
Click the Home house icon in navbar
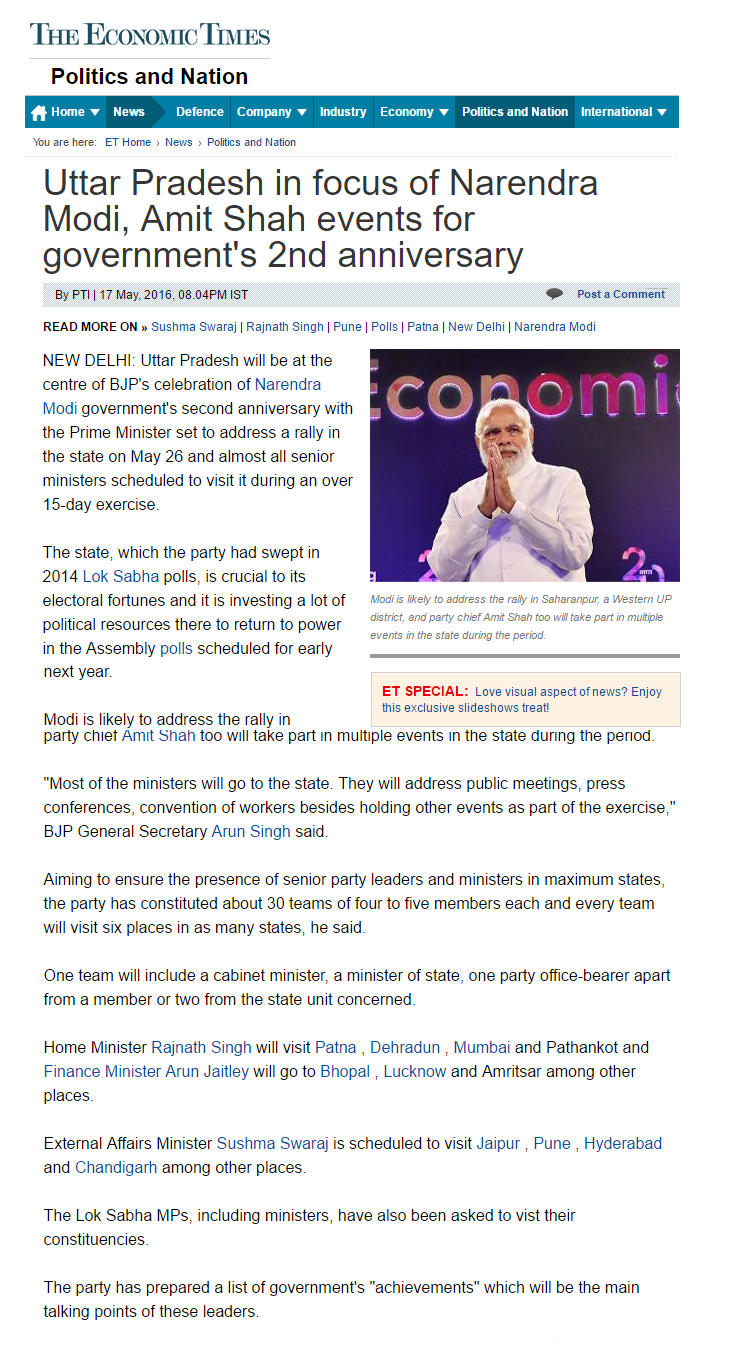[40, 112]
